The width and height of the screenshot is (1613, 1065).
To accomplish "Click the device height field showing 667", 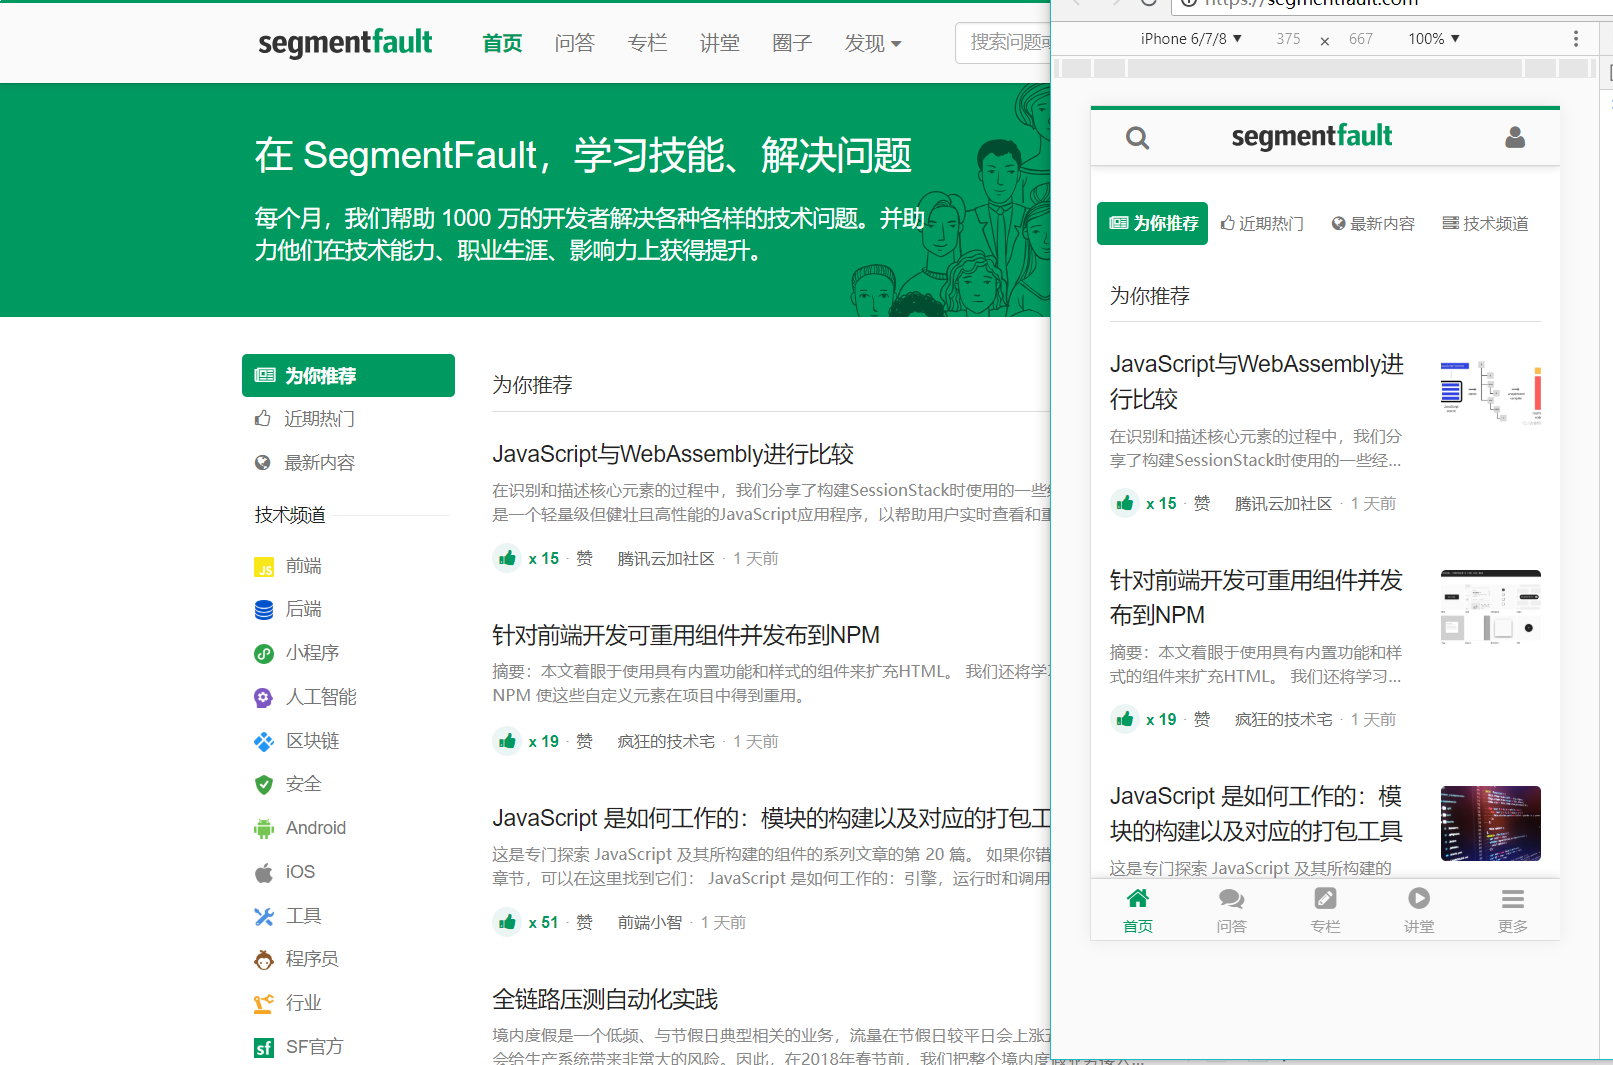I will tap(1360, 39).
